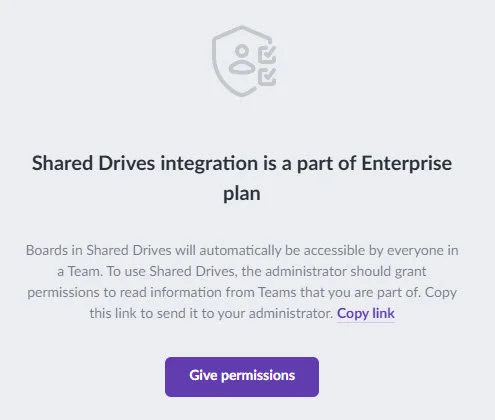
Task: Select the person figure inside the shield
Action: pos(242,59)
